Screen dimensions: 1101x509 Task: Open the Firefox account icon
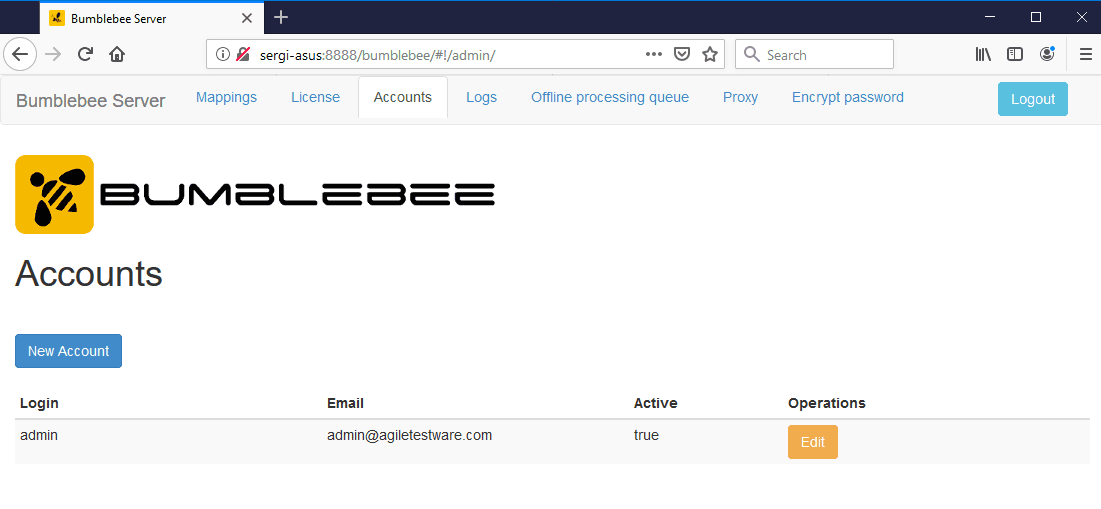(x=1047, y=54)
